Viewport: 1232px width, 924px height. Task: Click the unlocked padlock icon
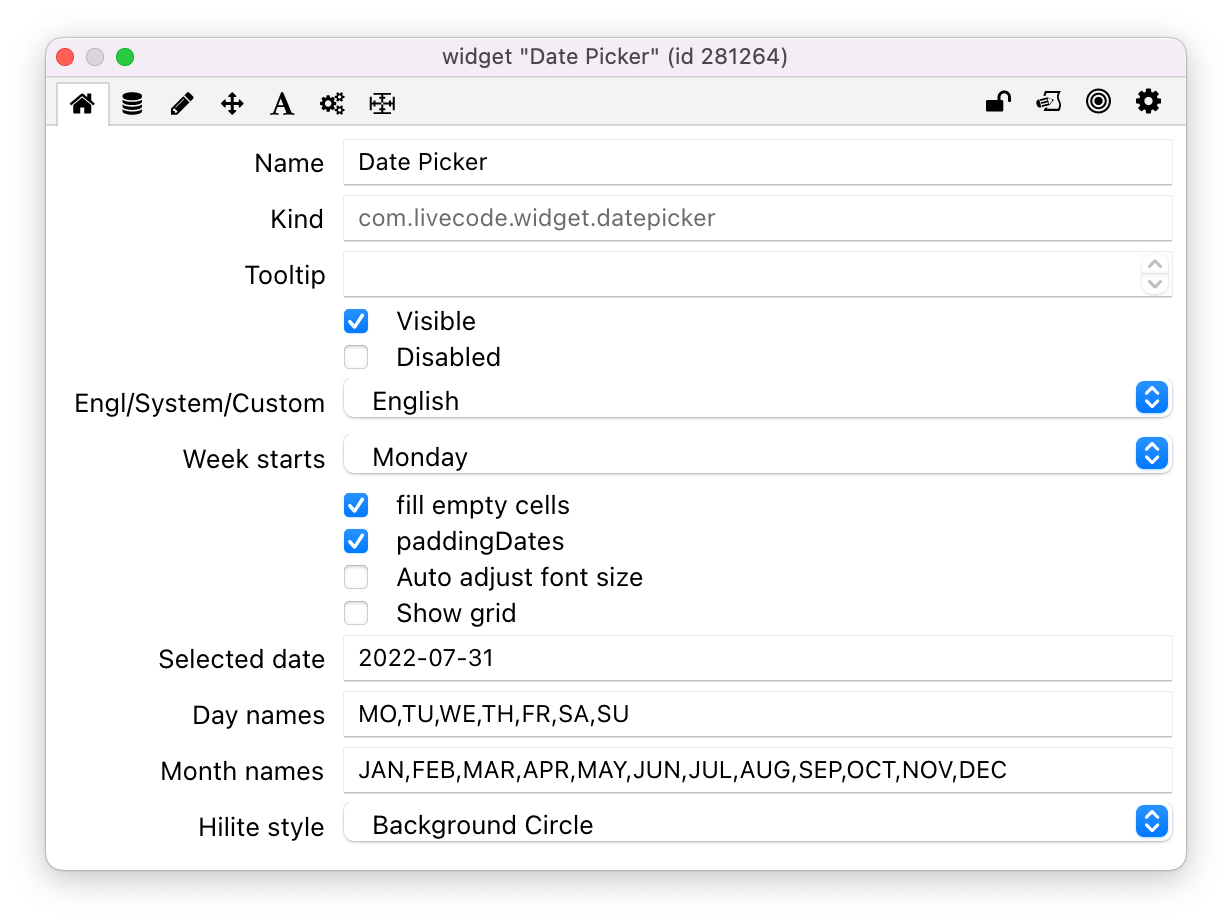998,102
